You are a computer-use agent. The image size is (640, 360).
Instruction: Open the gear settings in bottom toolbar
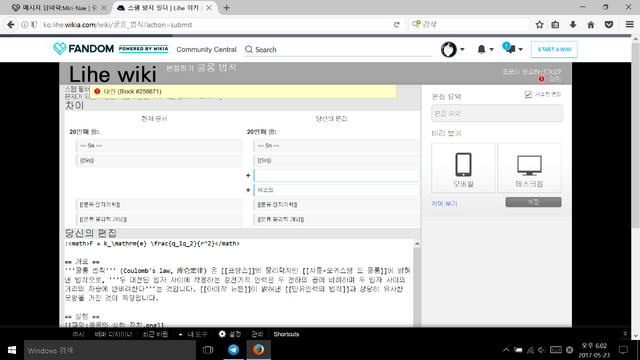pos(230,334)
